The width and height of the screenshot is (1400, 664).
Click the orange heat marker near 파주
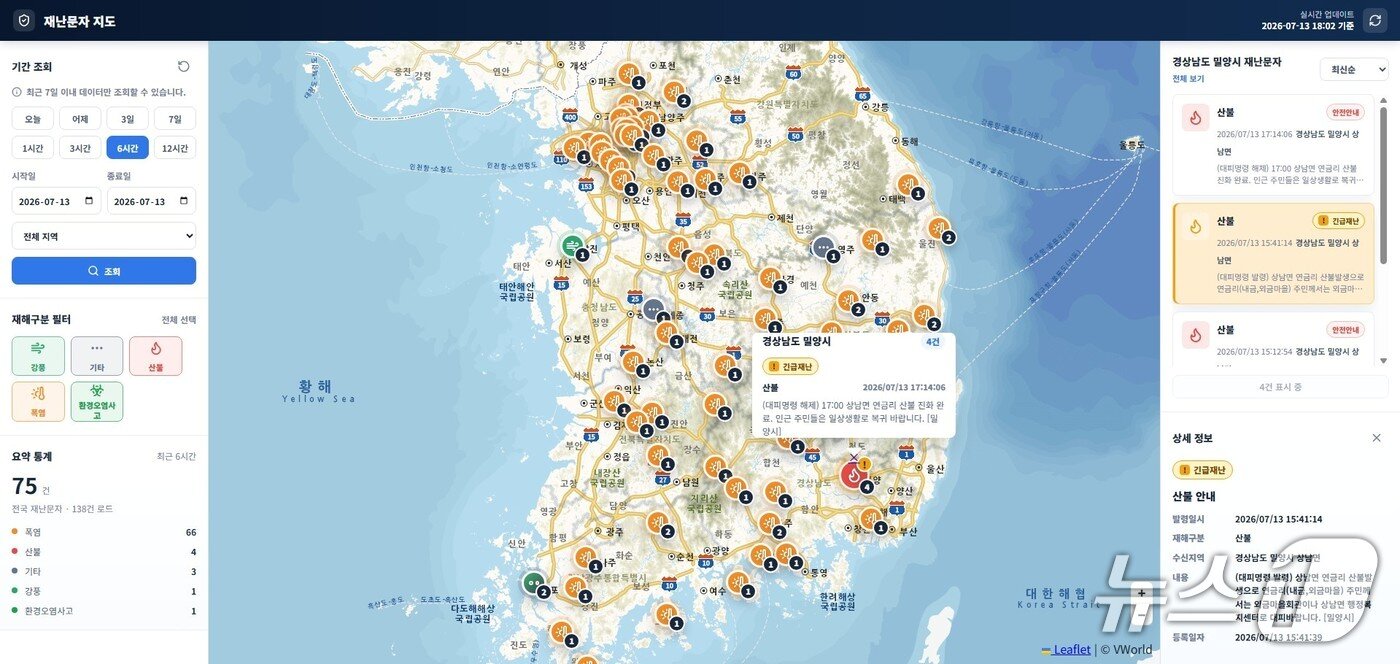(628, 73)
